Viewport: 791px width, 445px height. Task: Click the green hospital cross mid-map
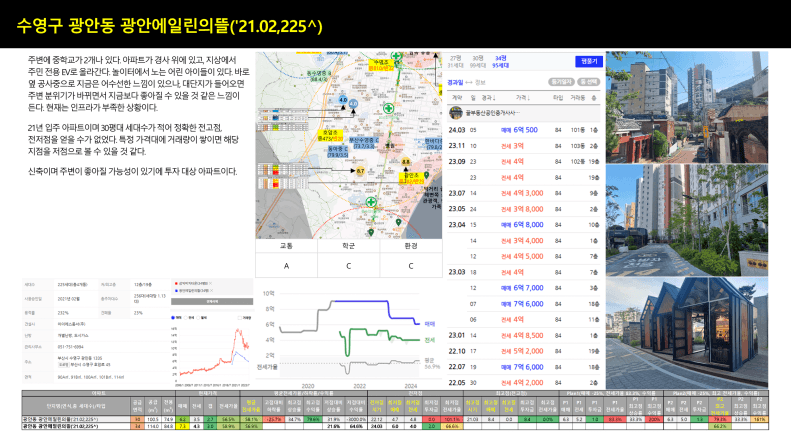pyautogui.click(x=388, y=108)
